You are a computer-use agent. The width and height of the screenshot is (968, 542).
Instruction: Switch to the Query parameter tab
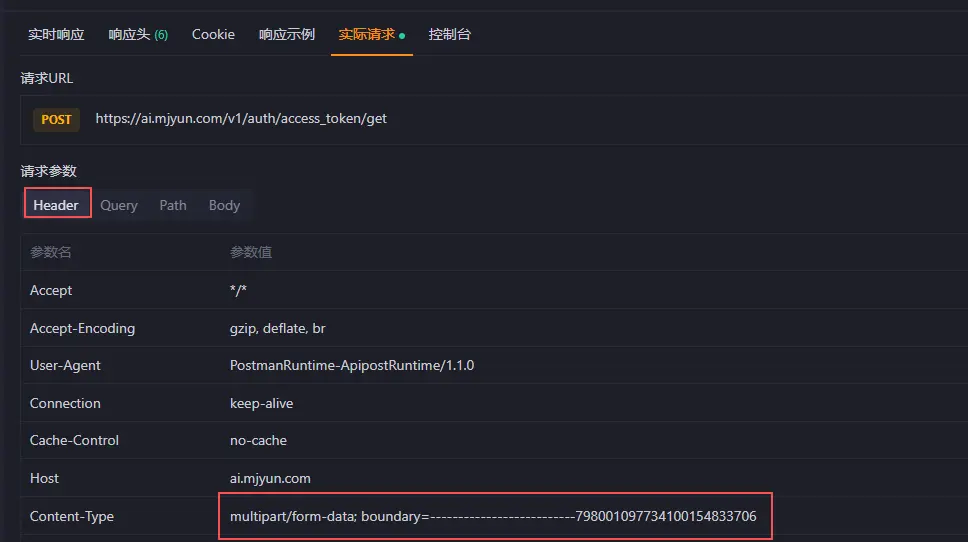[x=119, y=205]
